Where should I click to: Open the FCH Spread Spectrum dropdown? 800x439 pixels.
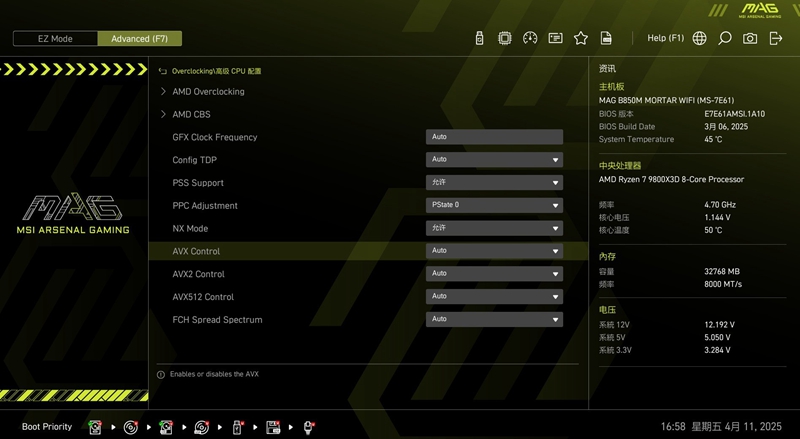click(x=494, y=319)
